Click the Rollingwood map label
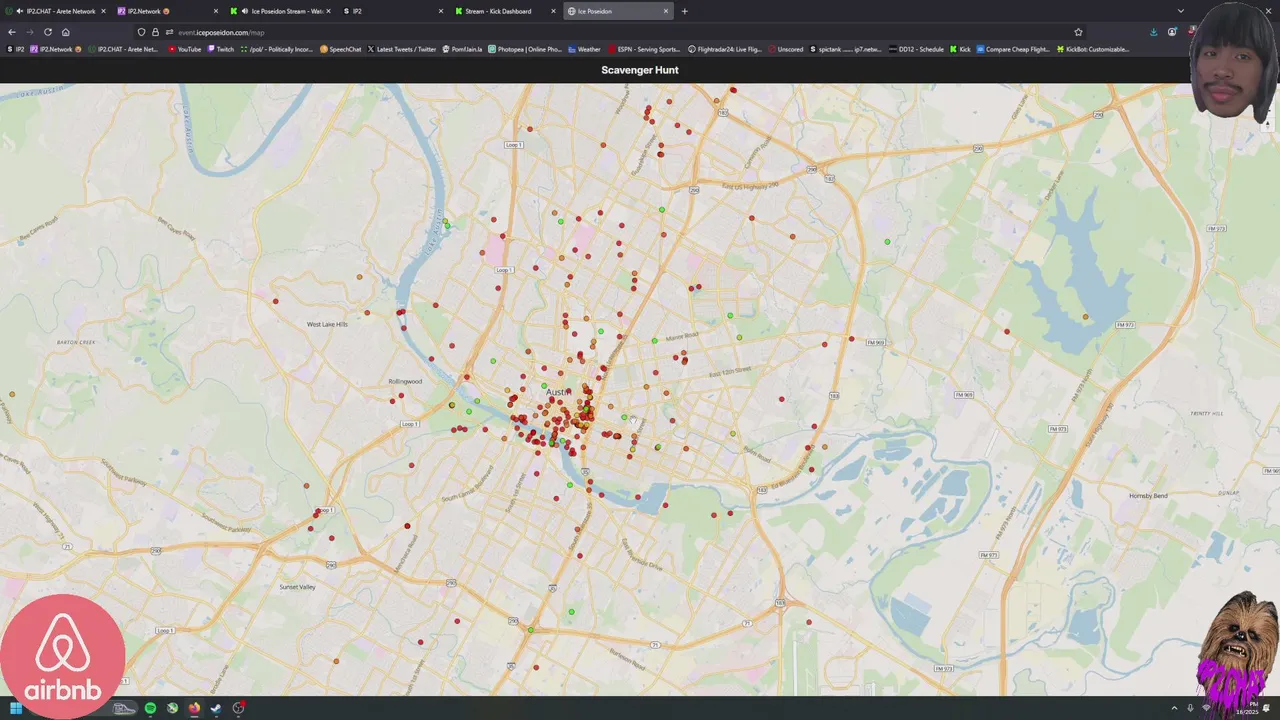 (405, 381)
